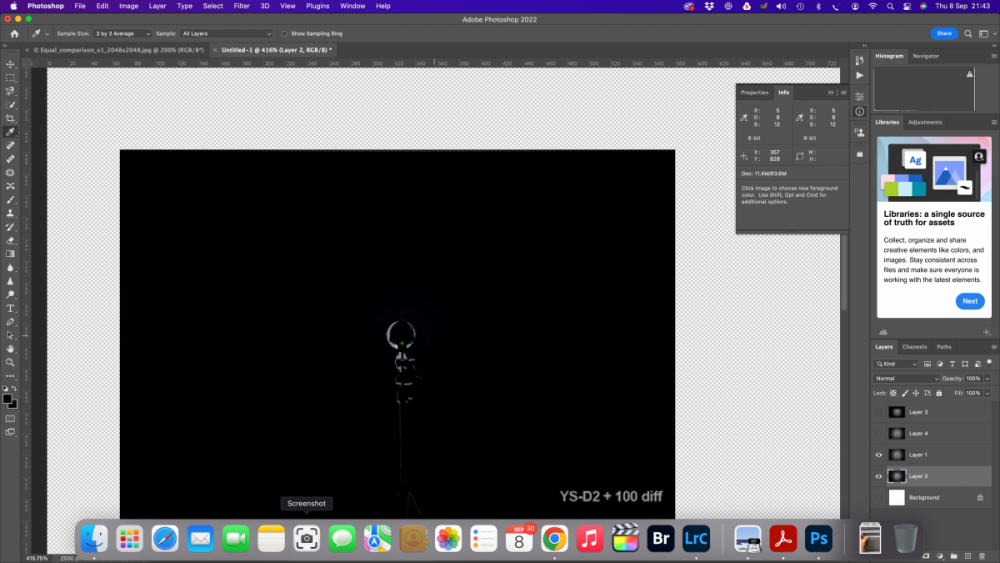1000x563 pixels.
Task: Hide Layer 1 with eye icon
Action: pyautogui.click(x=879, y=455)
